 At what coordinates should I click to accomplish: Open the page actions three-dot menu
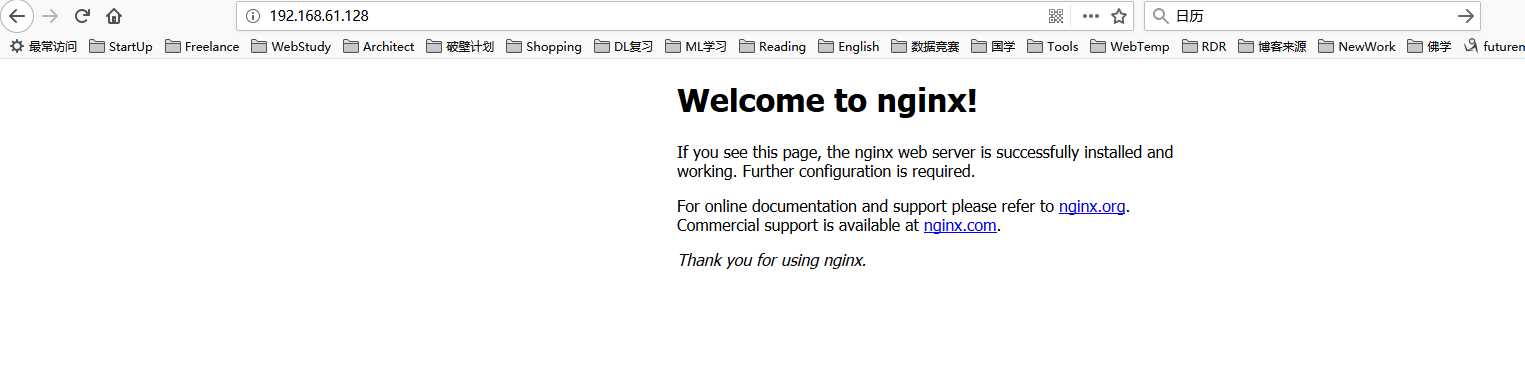(1091, 16)
